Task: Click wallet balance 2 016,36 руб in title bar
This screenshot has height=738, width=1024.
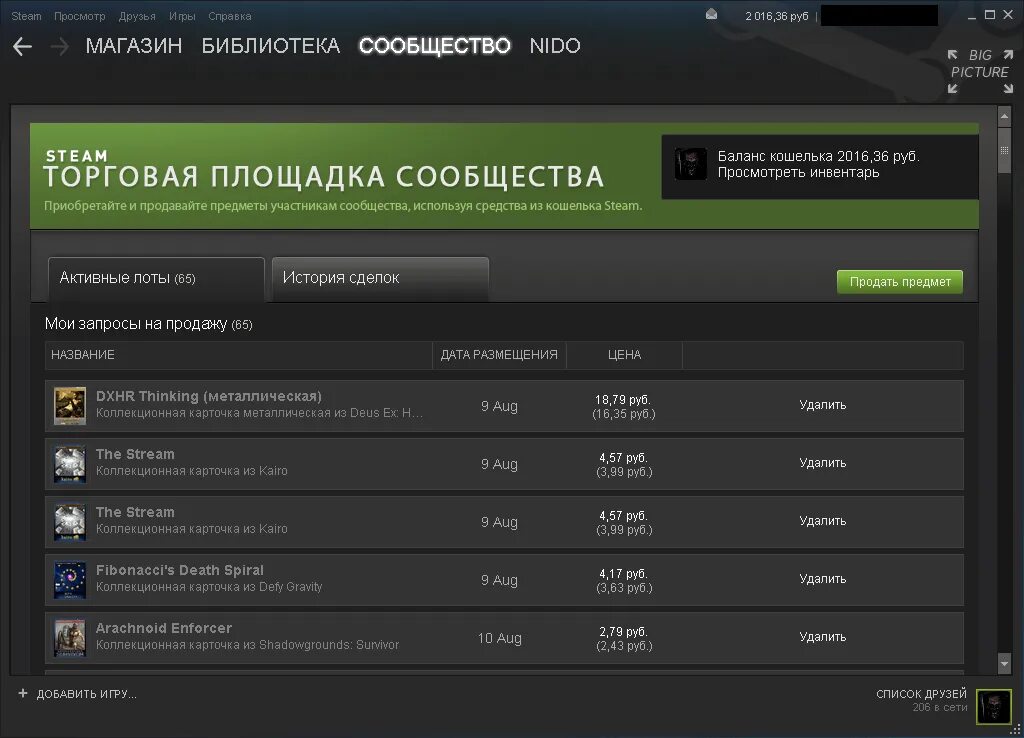Action: coord(776,16)
